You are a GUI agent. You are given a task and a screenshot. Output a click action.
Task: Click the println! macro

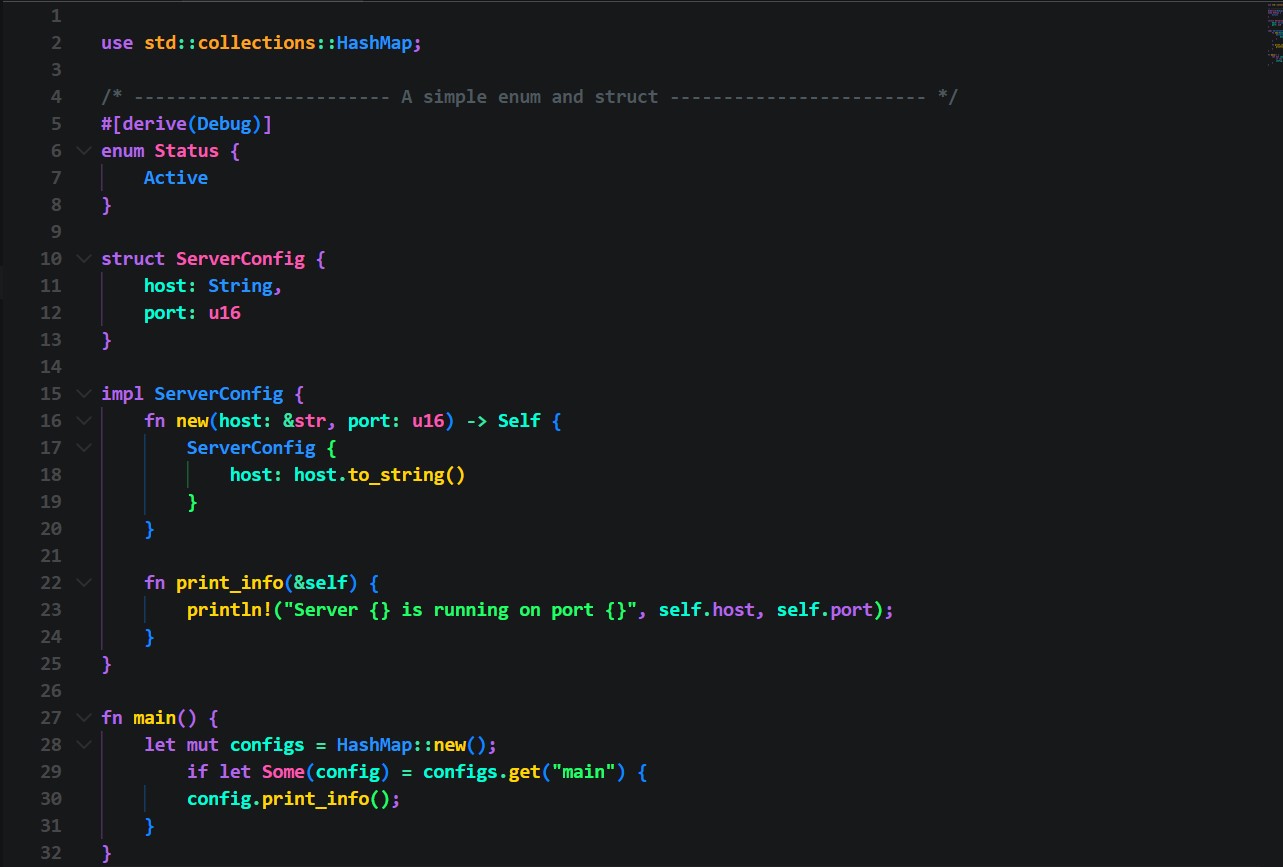[229, 610]
